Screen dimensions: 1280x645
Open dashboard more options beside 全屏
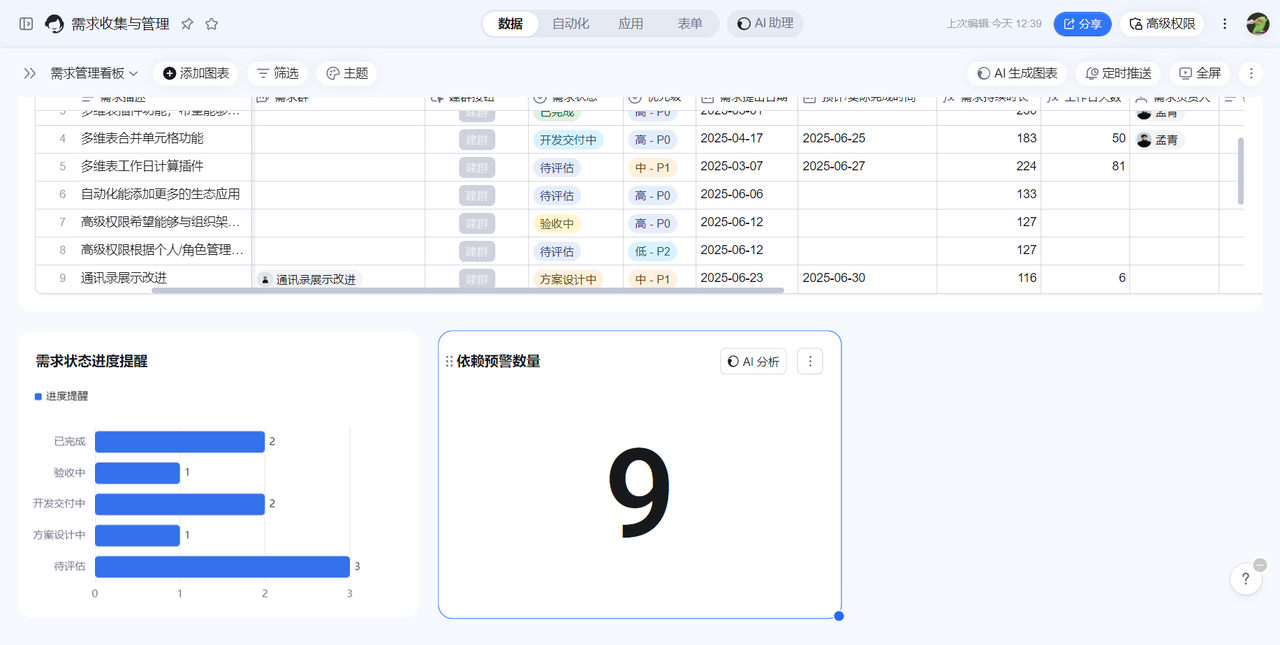1251,73
